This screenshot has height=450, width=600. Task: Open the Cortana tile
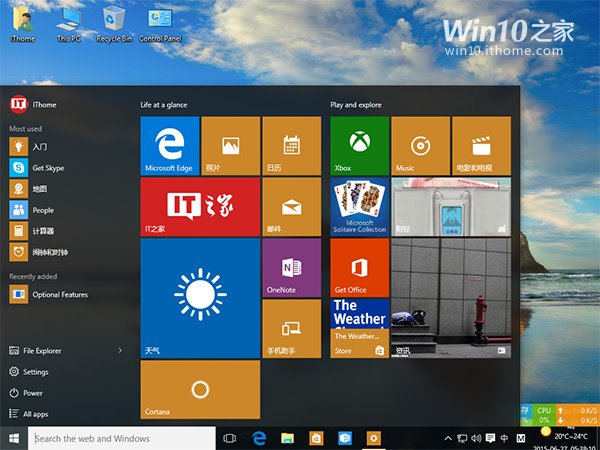[x=200, y=390]
